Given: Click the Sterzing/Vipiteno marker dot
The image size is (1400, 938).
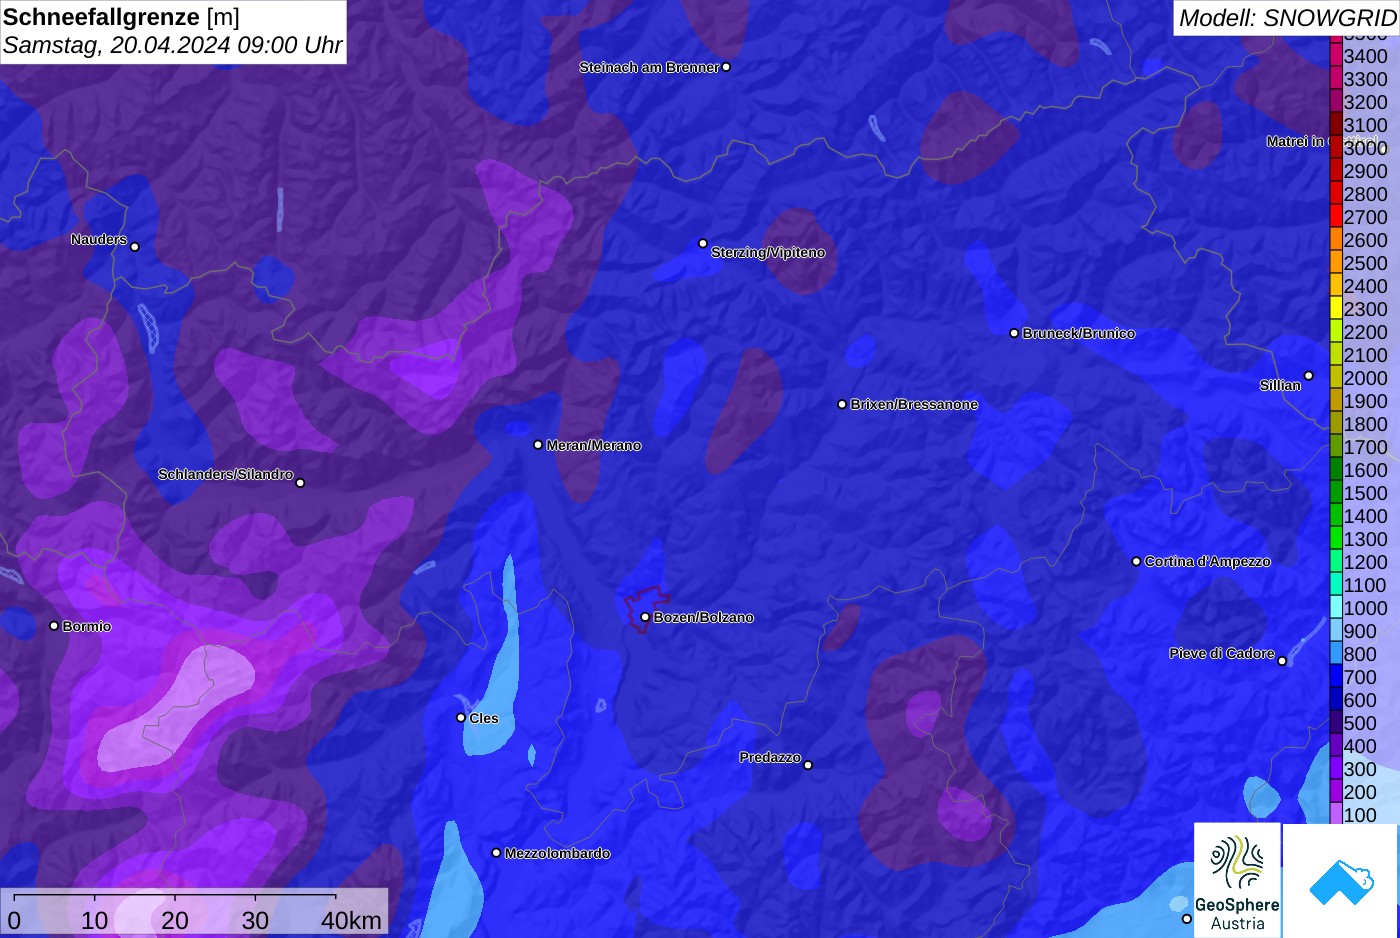Looking at the screenshot, I should tap(703, 243).
